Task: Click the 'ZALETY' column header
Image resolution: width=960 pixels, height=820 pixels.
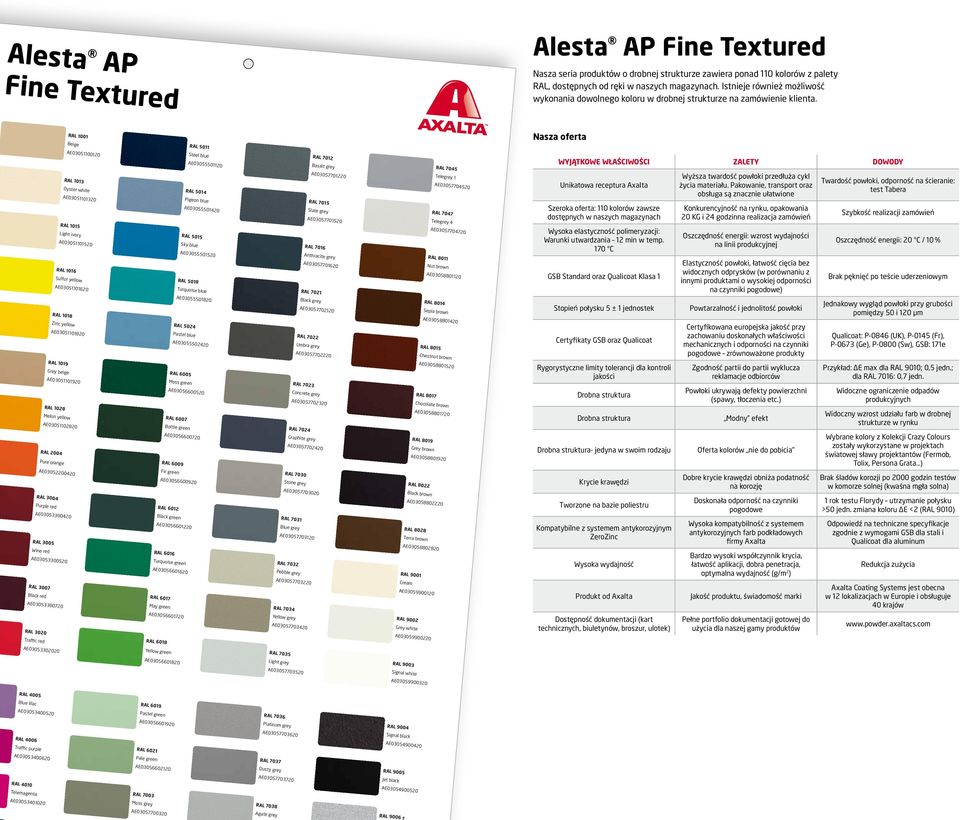Action: [746, 162]
